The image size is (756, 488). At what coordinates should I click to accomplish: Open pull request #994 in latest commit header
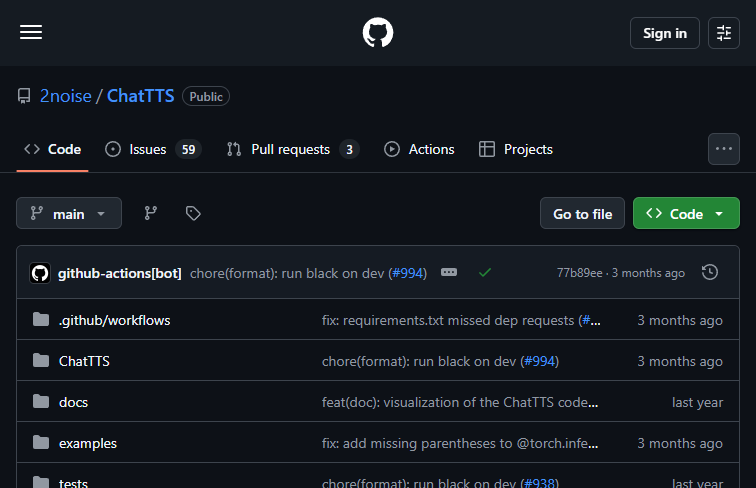(408, 273)
